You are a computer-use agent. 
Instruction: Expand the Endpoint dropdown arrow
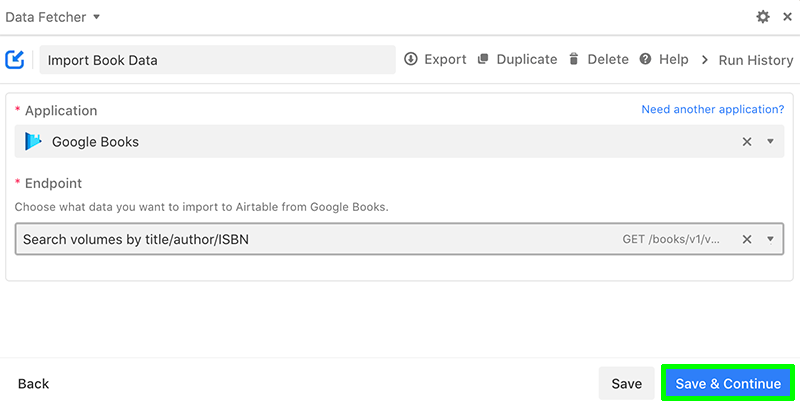(770, 239)
